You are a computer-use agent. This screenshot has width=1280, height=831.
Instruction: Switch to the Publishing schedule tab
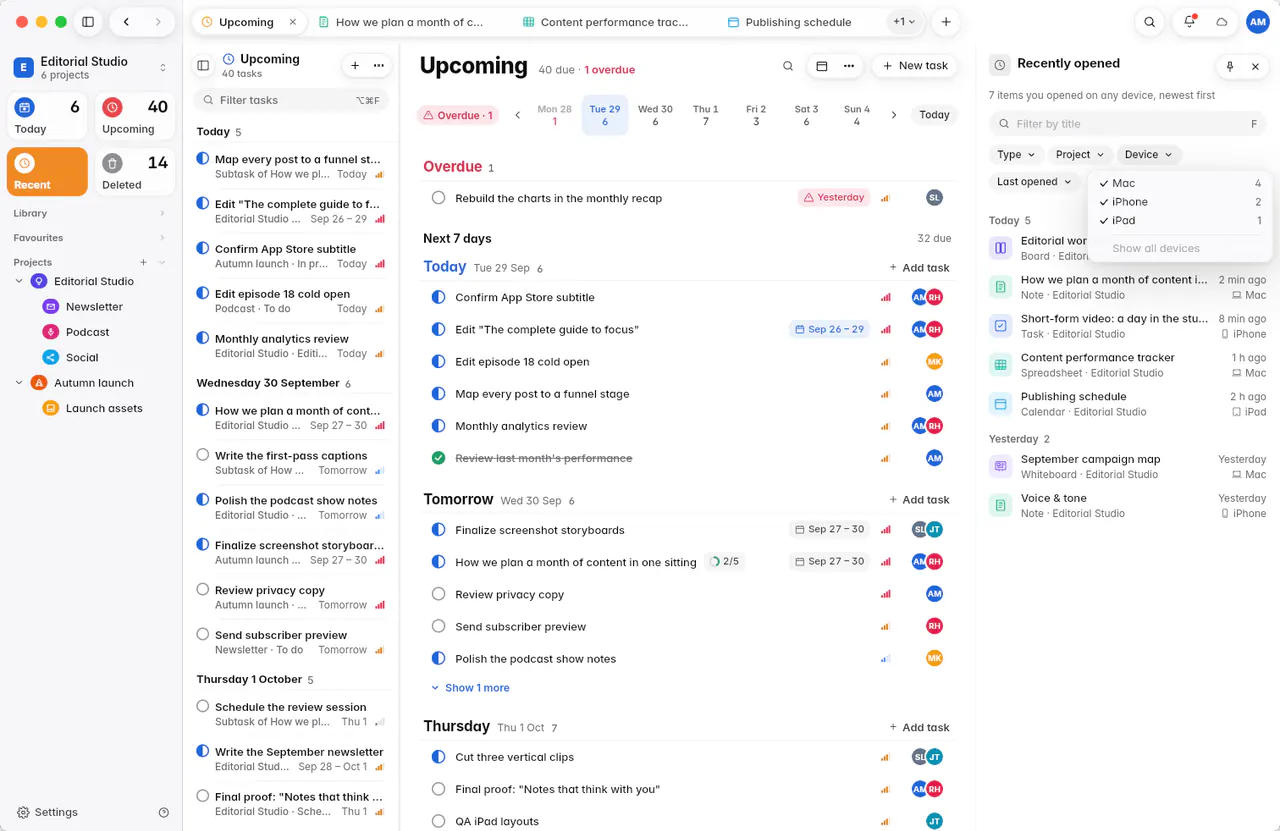pos(790,22)
